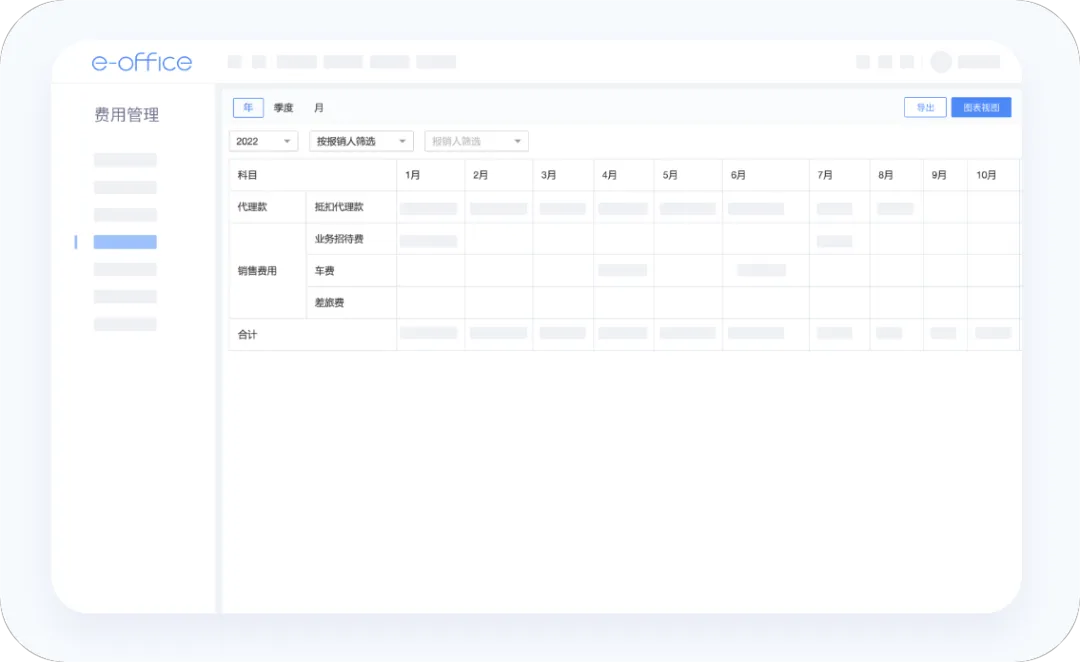Click the 6月 column header
The image size is (1080, 662).
coord(738,175)
